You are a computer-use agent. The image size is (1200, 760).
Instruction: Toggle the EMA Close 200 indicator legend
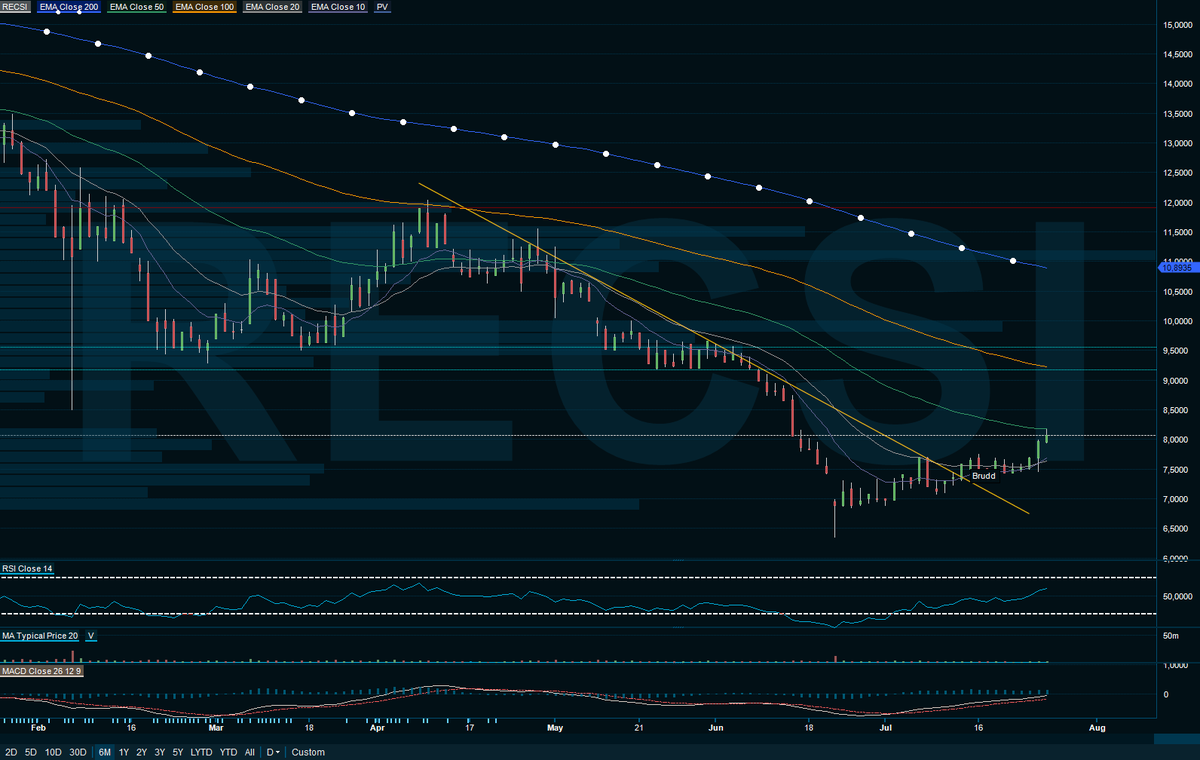[68, 7]
